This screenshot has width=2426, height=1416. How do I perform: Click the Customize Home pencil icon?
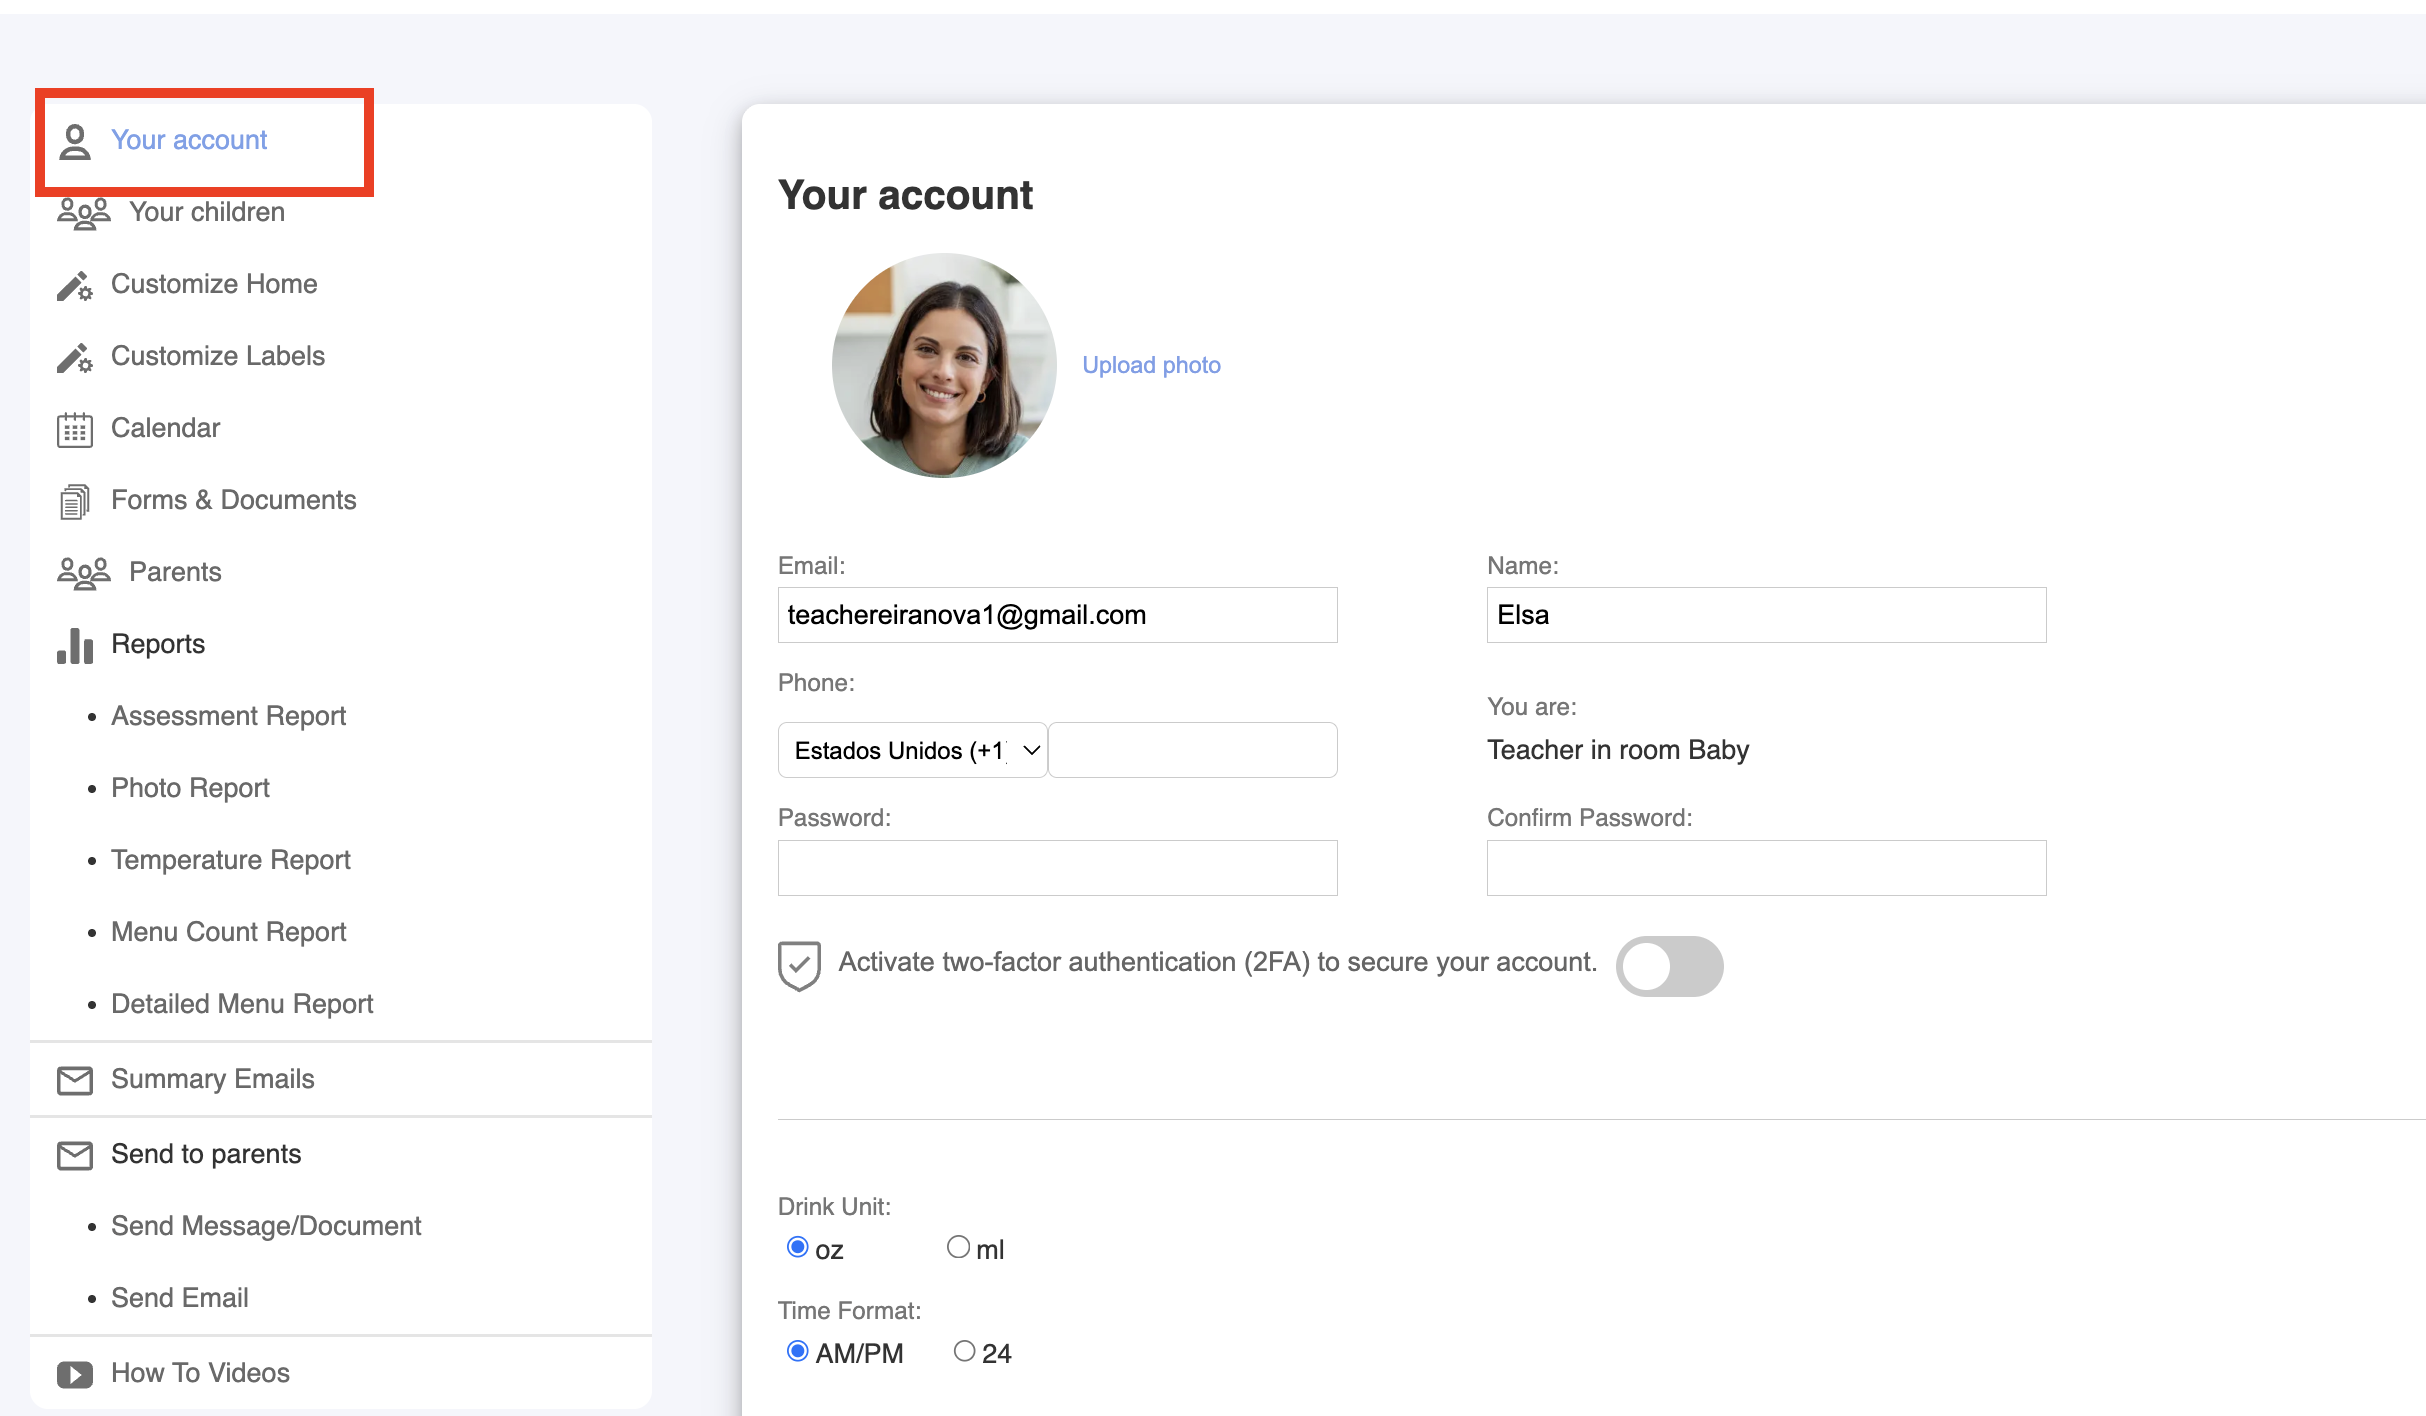click(x=75, y=285)
